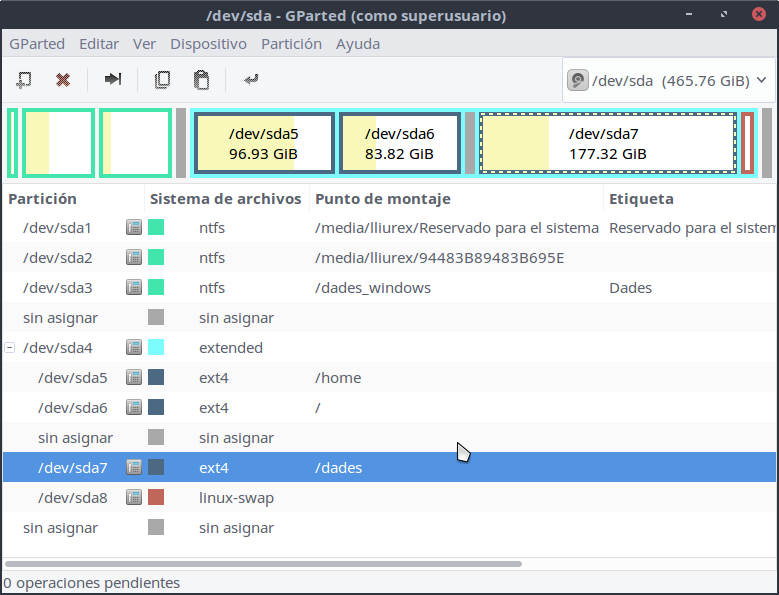Click the mounted-status icon beside /dev/sda1
Image resolution: width=779 pixels, height=595 pixels.
134,228
